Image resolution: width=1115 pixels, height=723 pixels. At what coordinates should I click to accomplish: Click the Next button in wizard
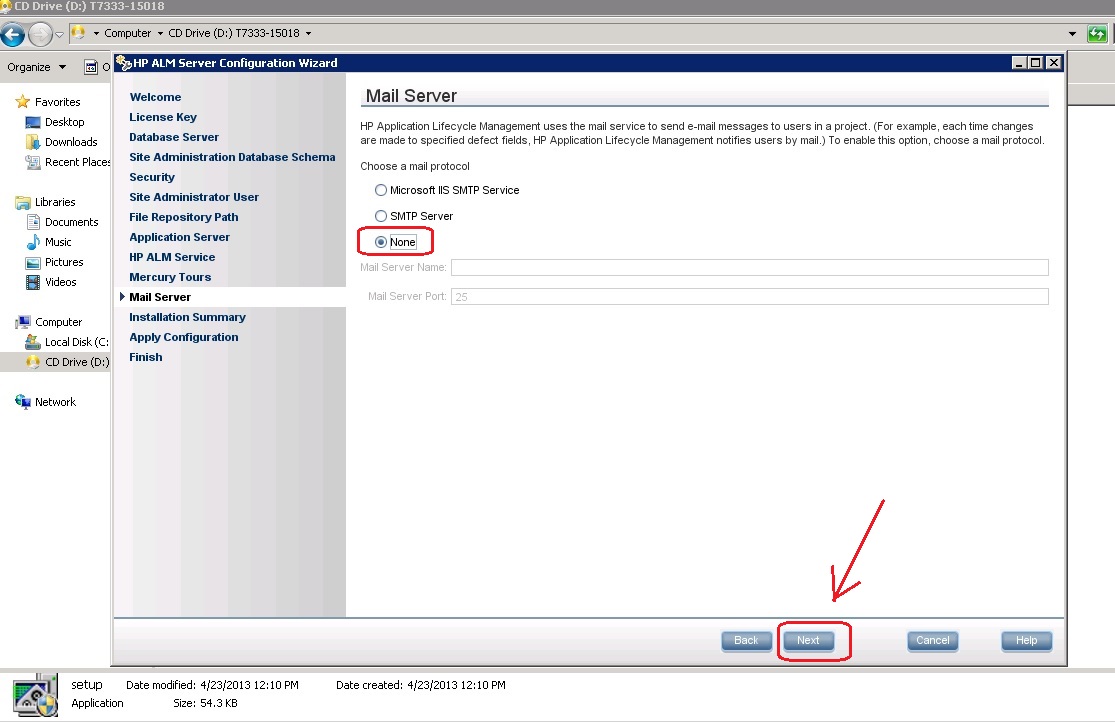[x=808, y=641]
